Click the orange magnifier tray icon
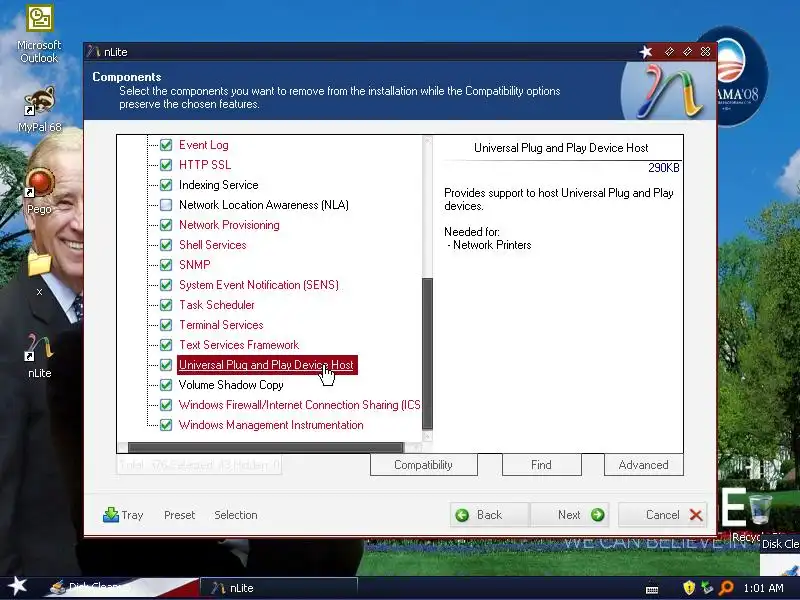 (726, 588)
